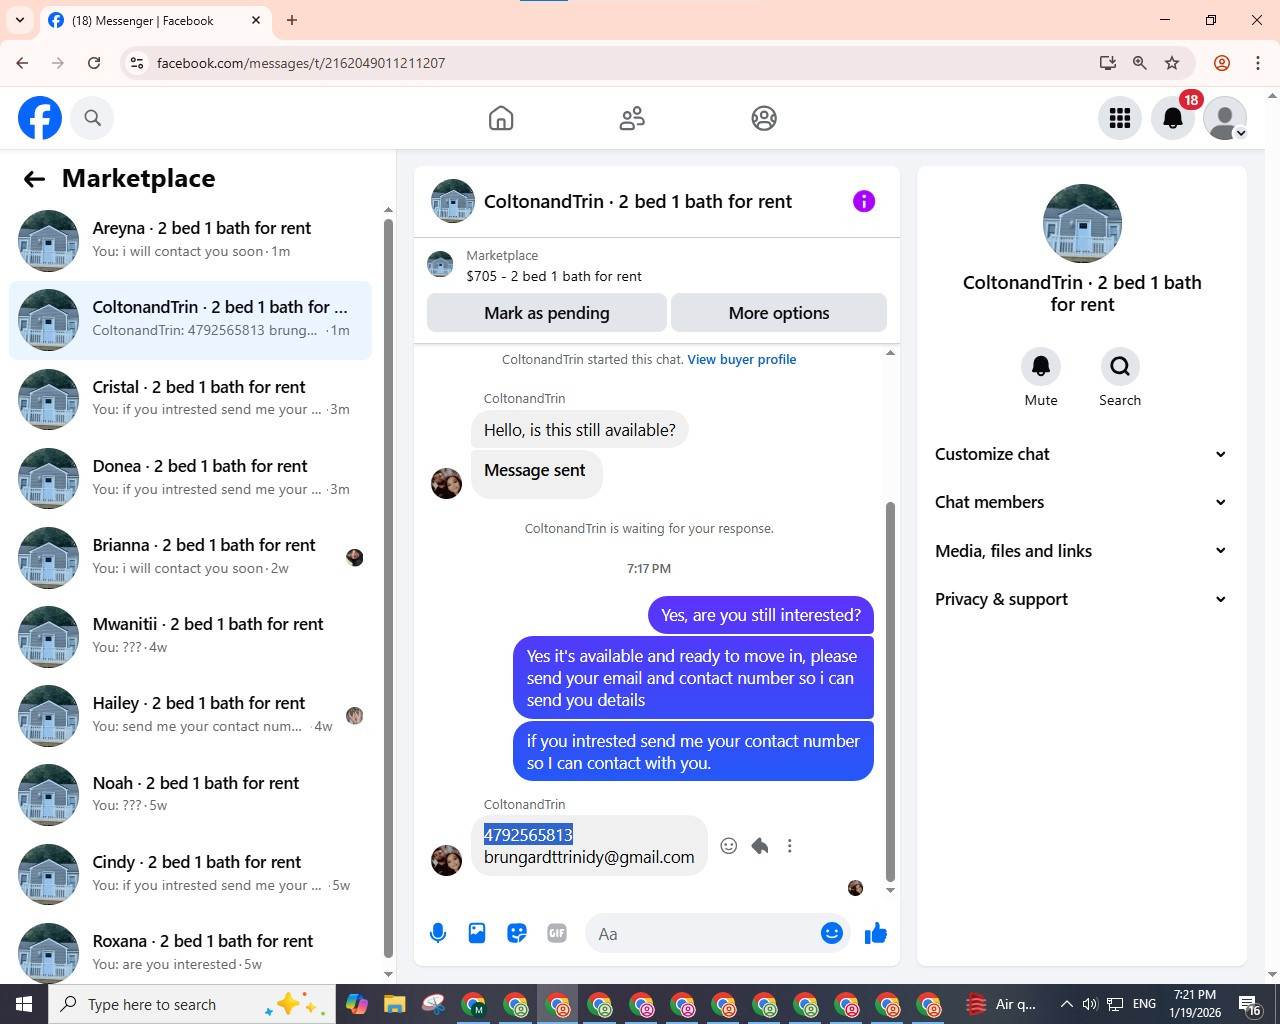Open the Cindy conversation
1280x1024 pixels.
click(x=190, y=874)
